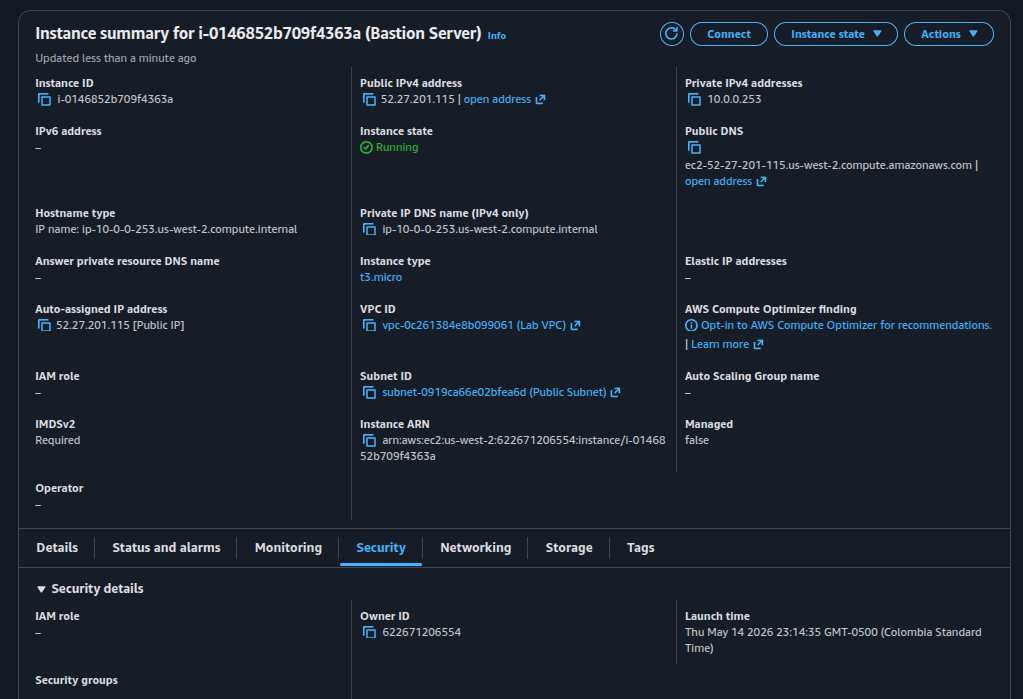Copy the Auto-assigned IP address

[x=44, y=325]
